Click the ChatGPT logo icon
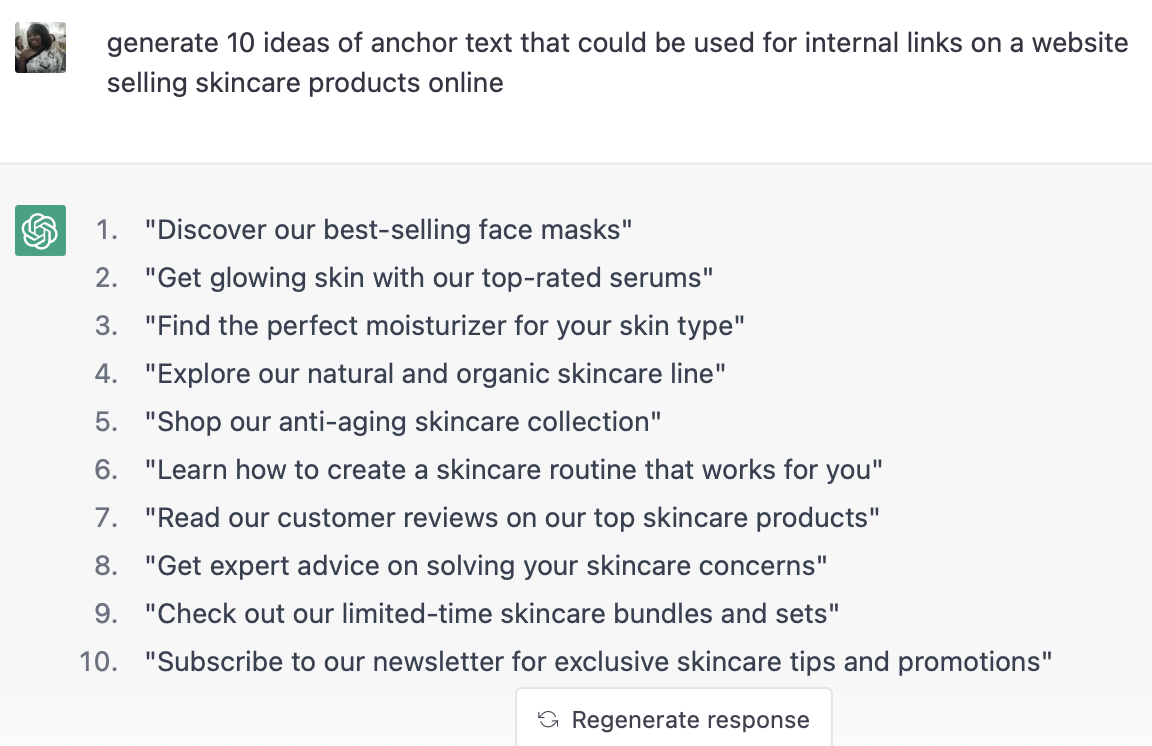1152x746 pixels. click(x=41, y=230)
